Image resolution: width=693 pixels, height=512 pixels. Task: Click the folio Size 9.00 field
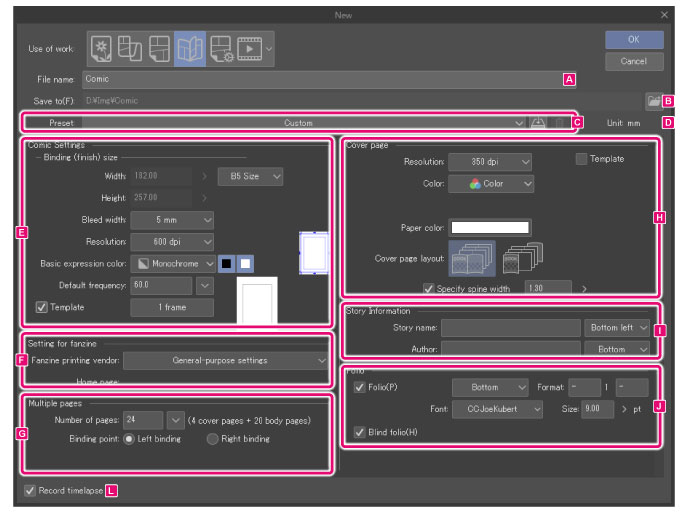click(597, 409)
